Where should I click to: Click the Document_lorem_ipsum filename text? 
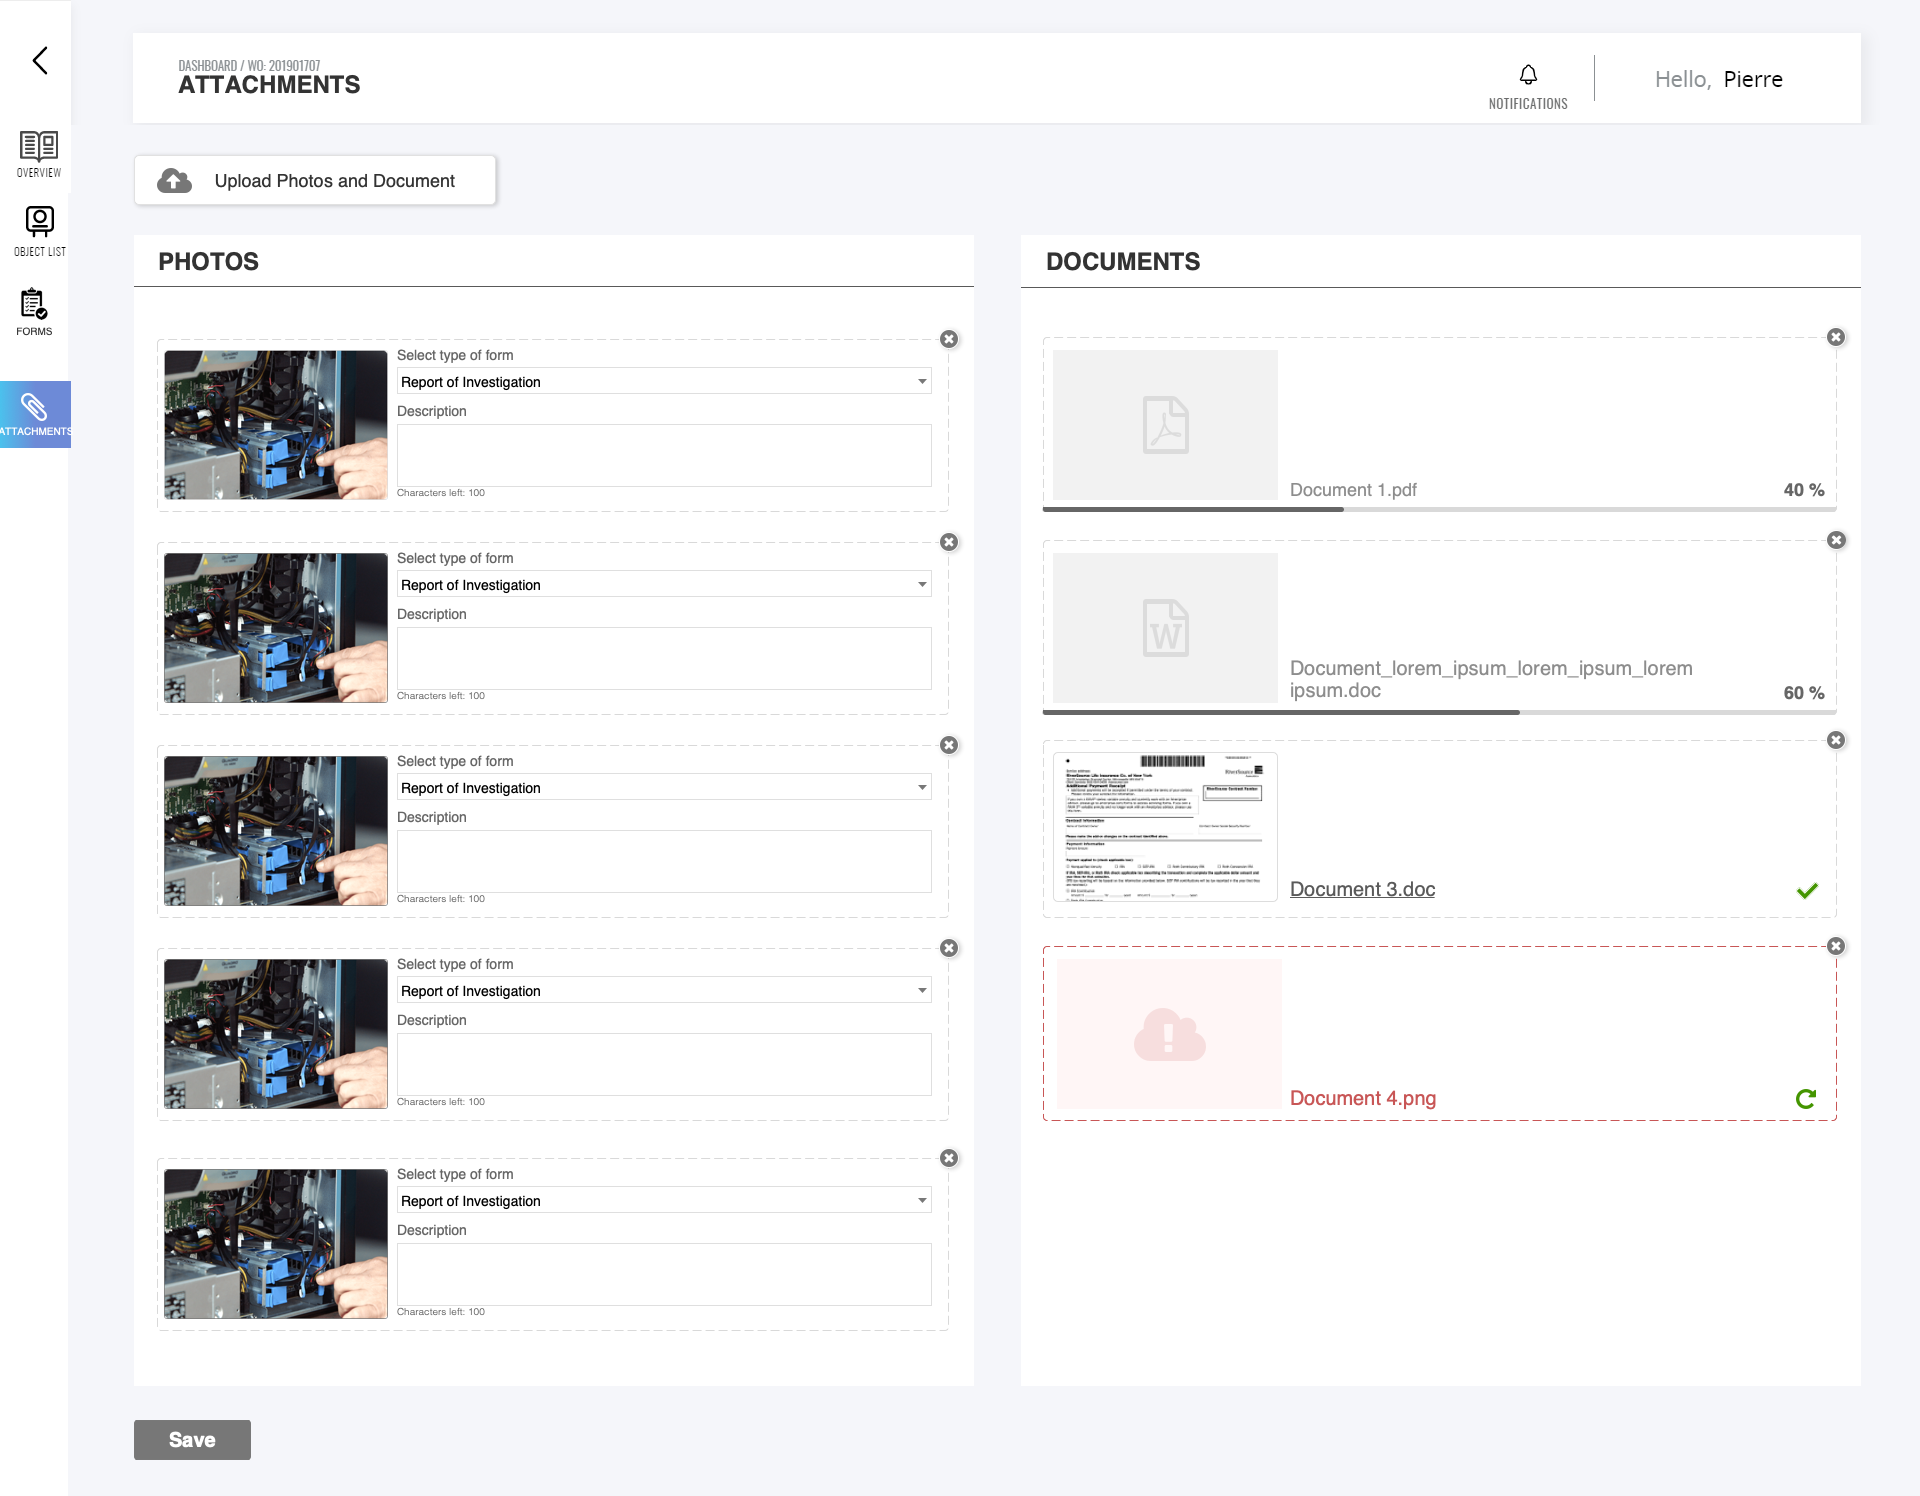(1491, 679)
